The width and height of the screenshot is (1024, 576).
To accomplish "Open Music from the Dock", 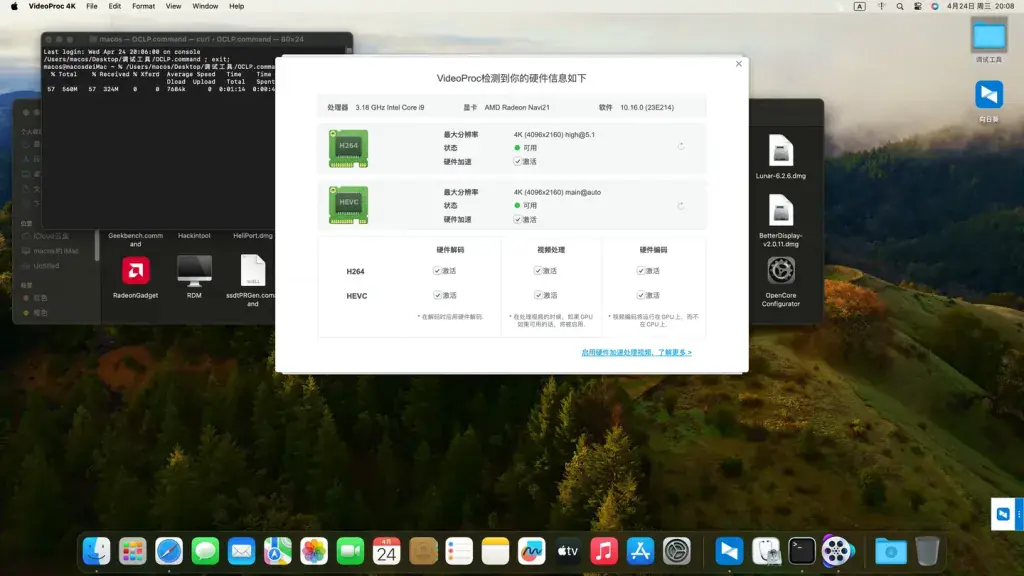I will (604, 551).
